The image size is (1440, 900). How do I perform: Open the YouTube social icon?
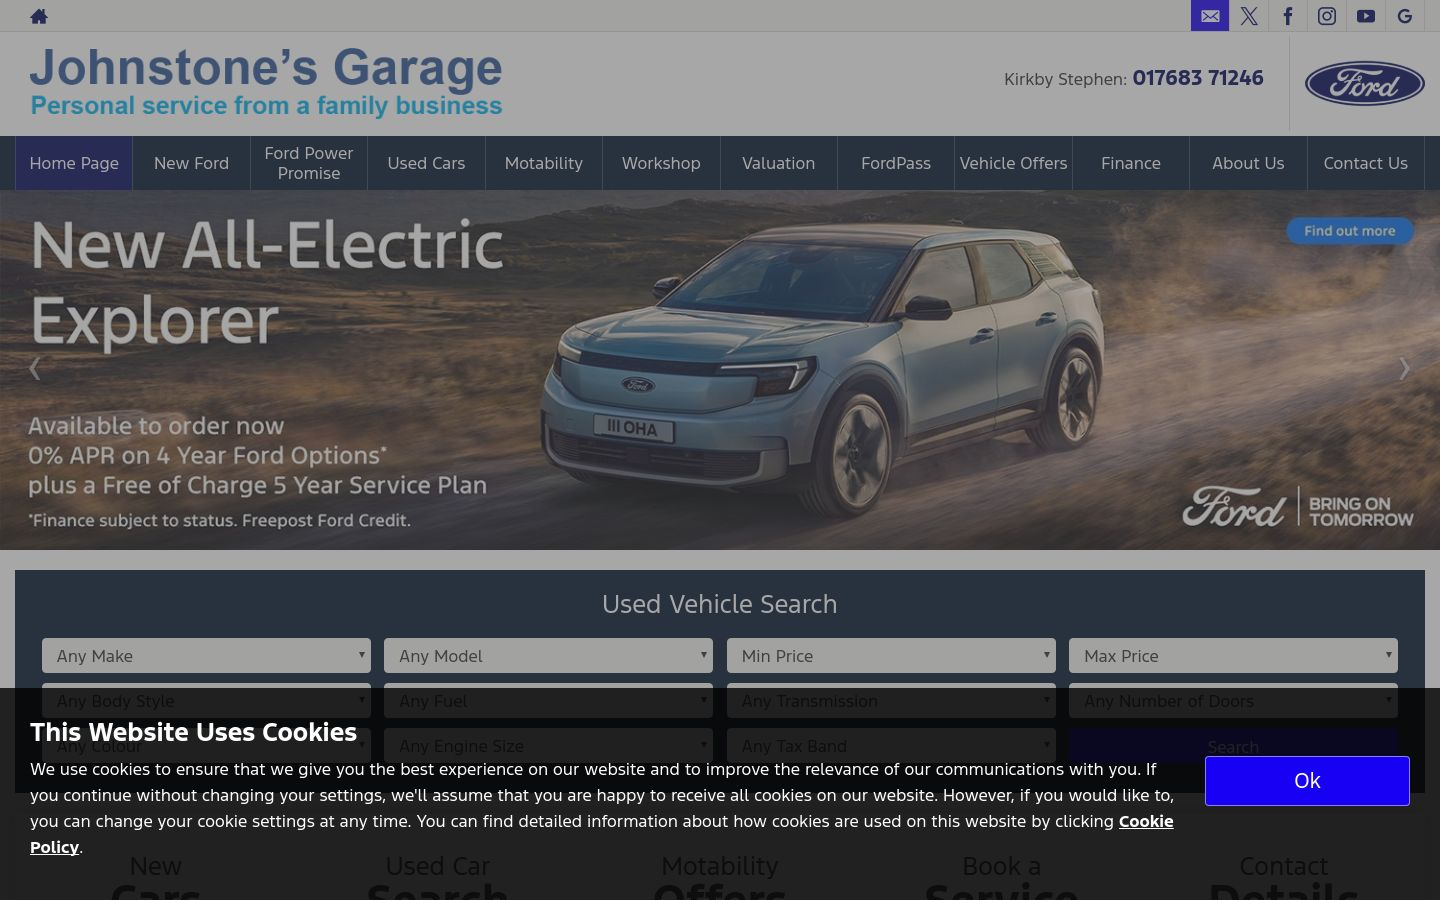click(x=1366, y=16)
